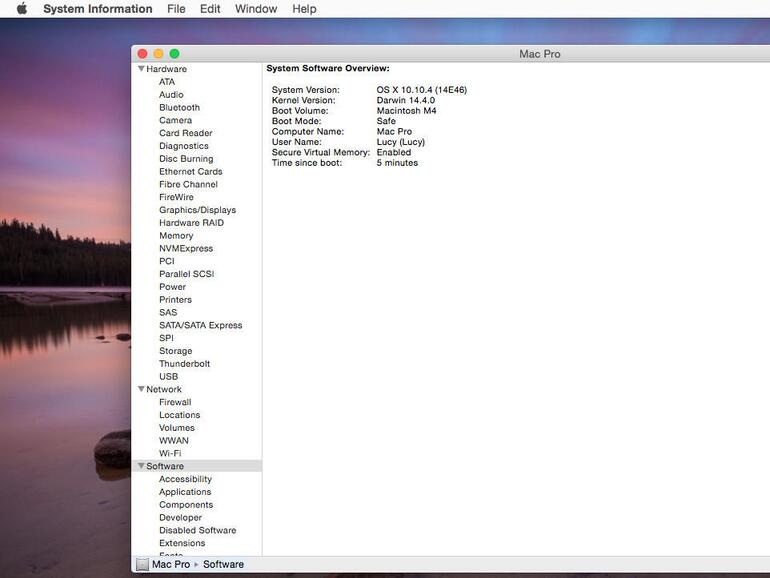Select PCI in the sidebar

[167, 261]
